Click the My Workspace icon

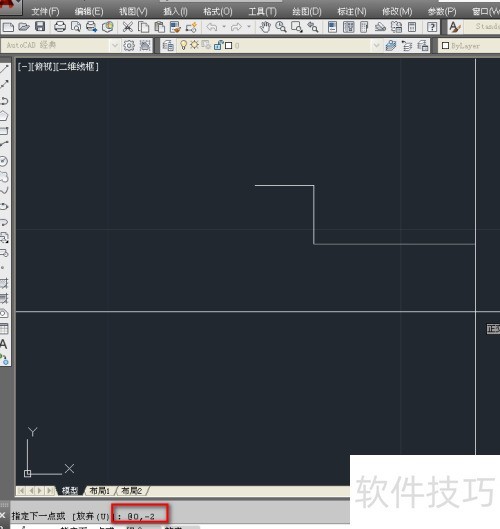coord(145,45)
